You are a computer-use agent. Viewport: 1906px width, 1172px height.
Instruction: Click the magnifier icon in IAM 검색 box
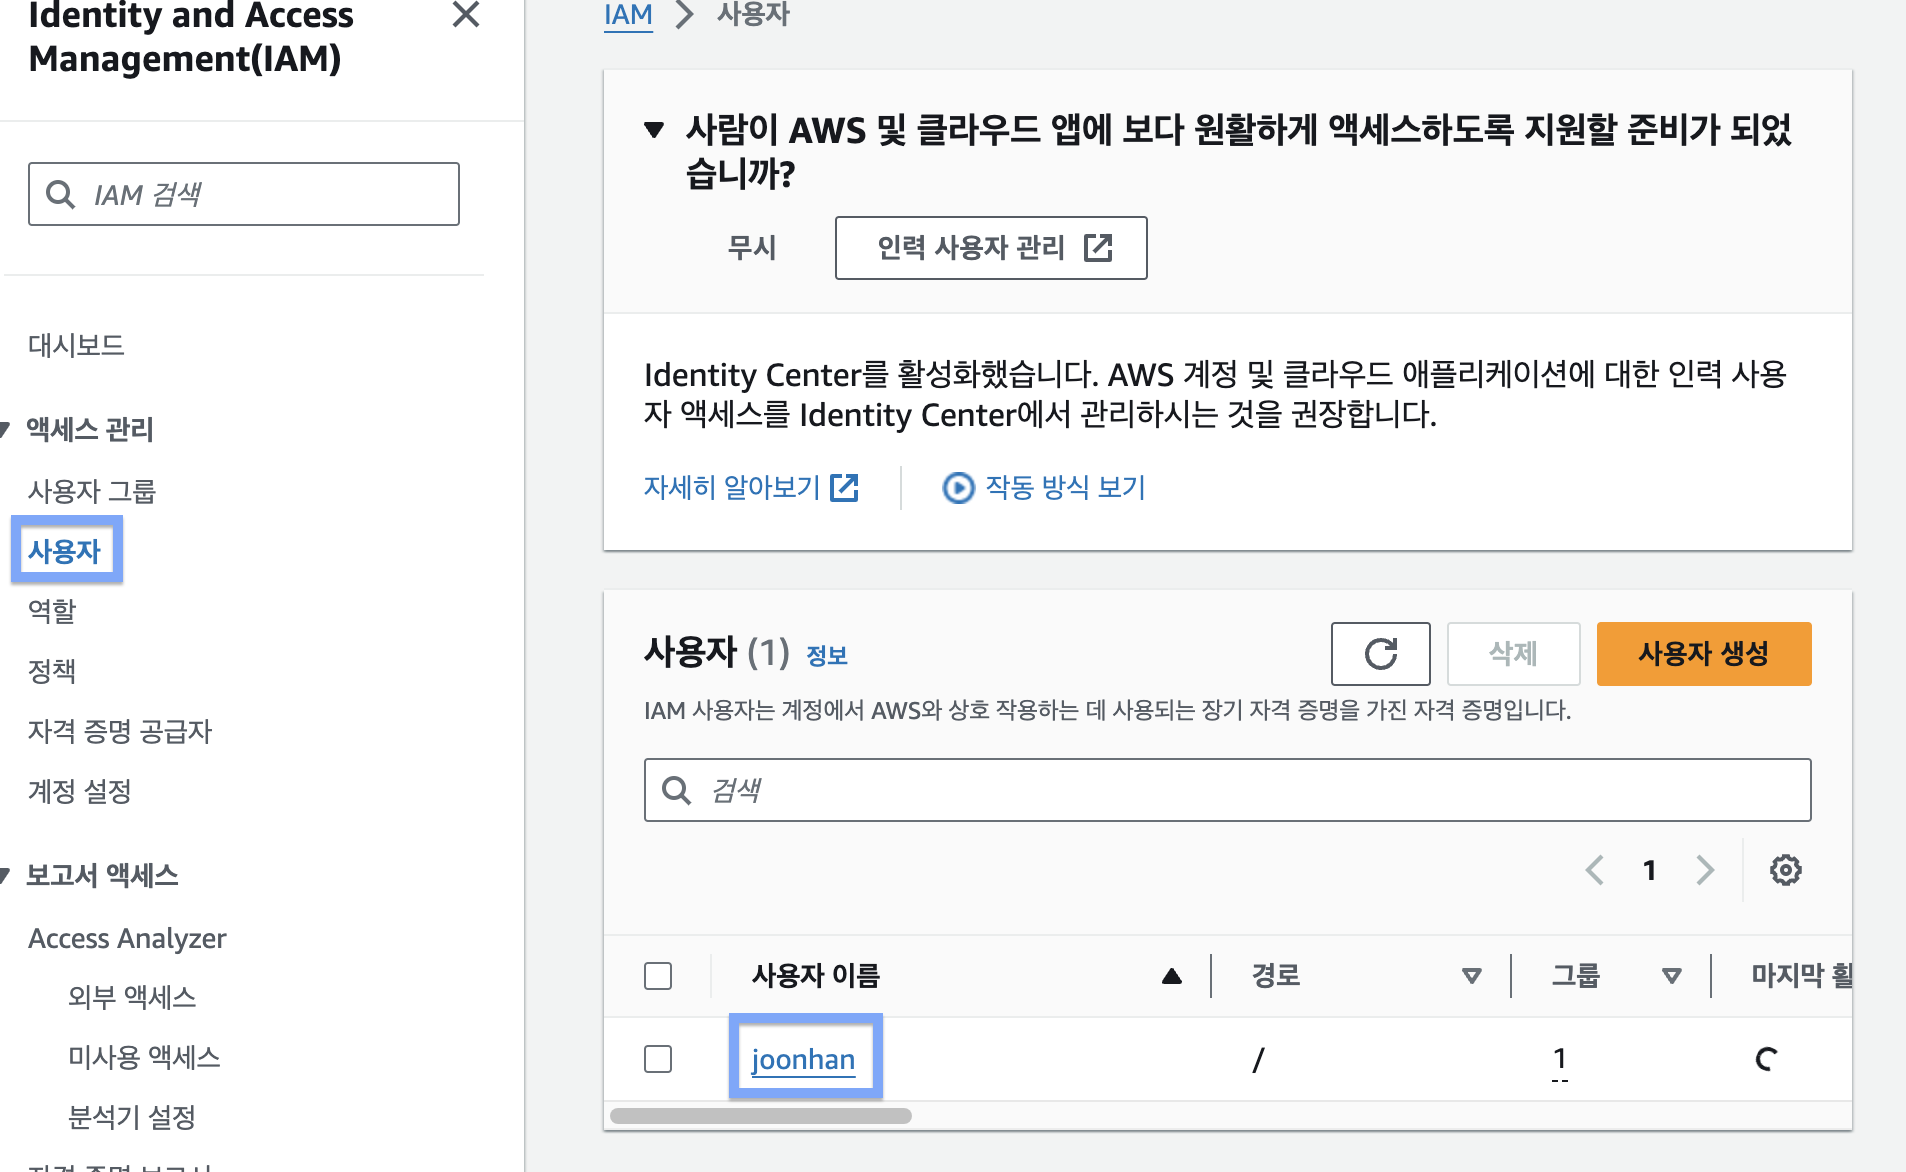click(61, 194)
